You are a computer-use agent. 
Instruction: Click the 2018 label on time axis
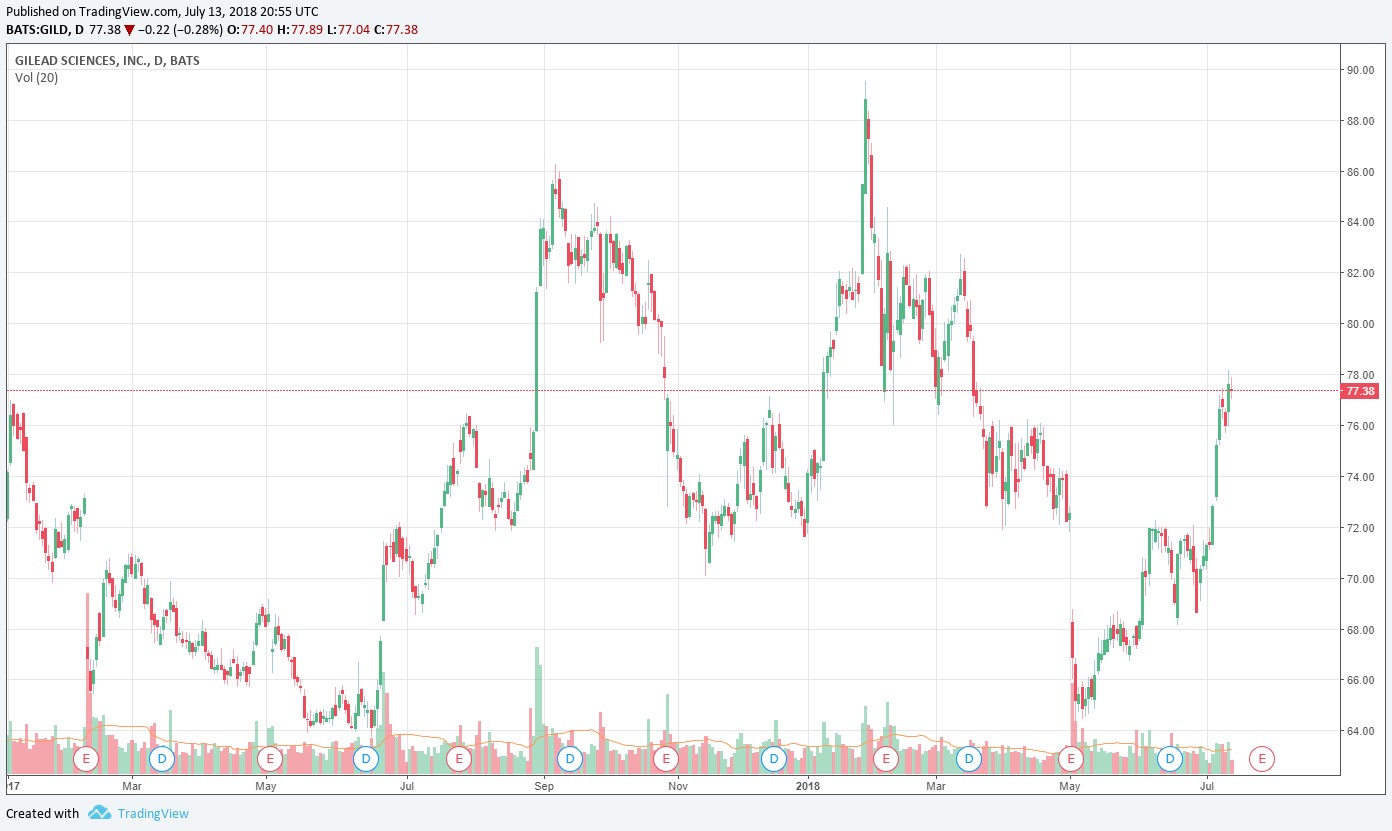807,787
